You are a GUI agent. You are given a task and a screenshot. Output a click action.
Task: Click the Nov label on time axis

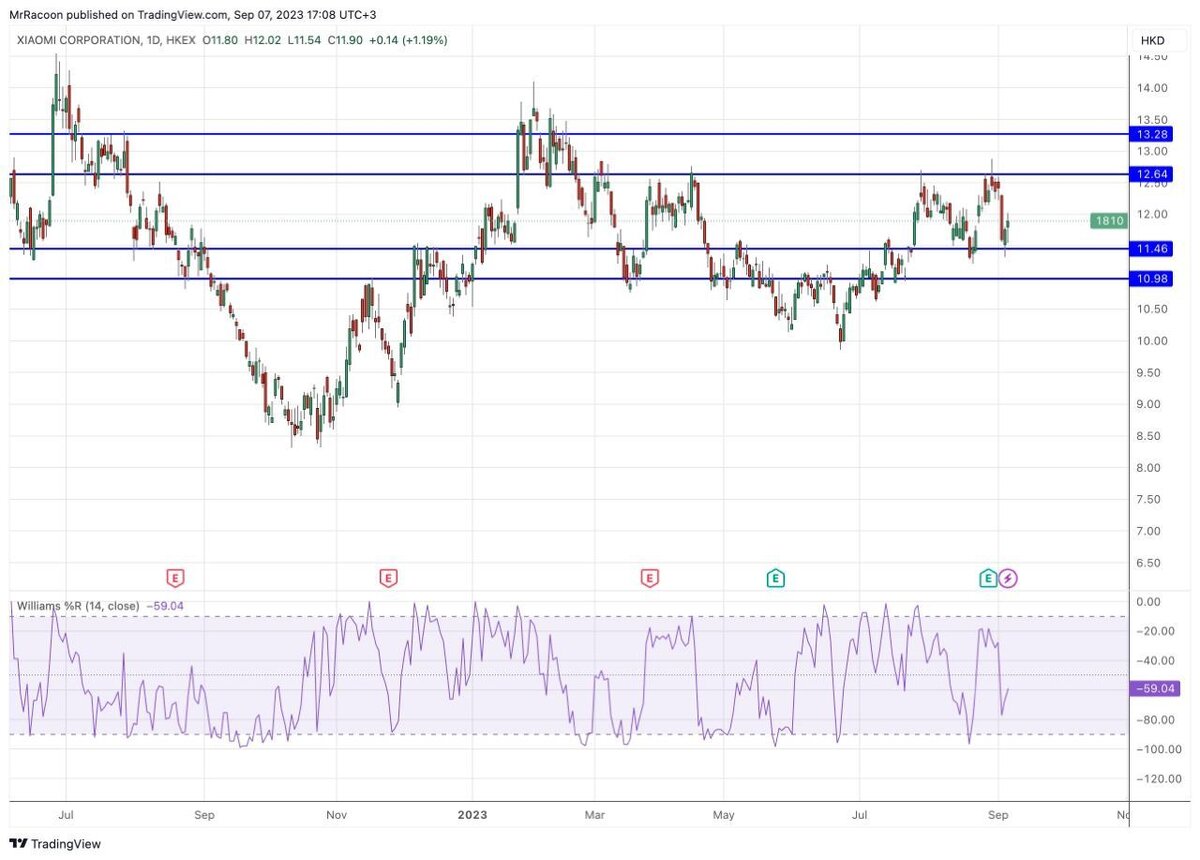point(337,815)
